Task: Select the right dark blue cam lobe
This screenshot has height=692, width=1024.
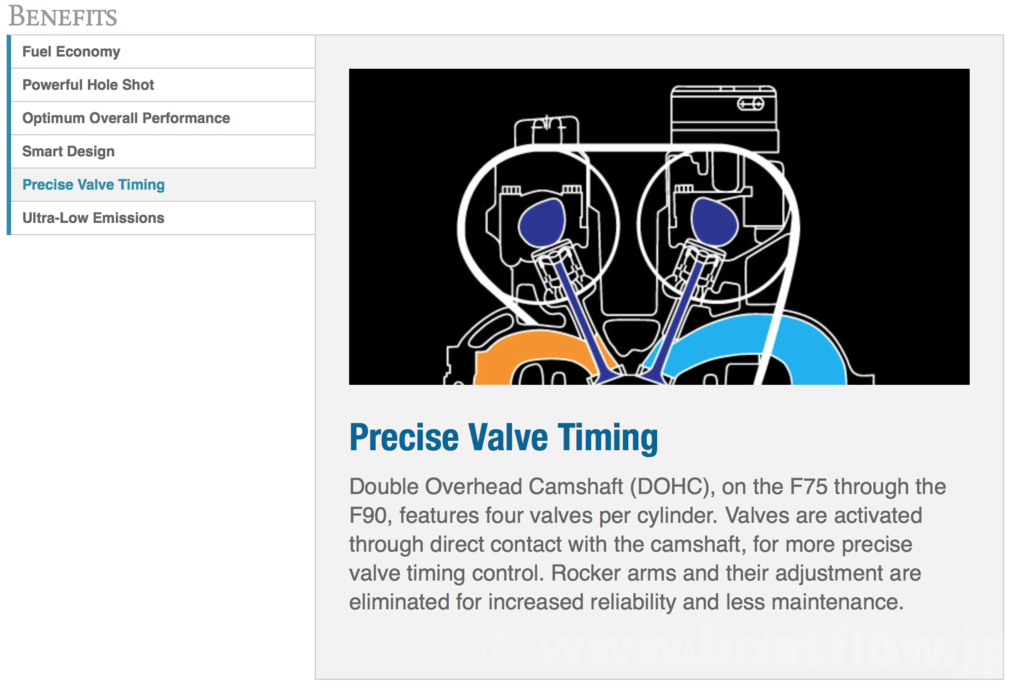Action: (713, 219)
